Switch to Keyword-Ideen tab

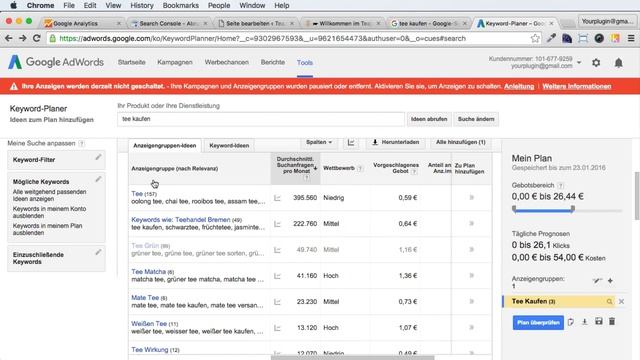(x=229, y=146)
